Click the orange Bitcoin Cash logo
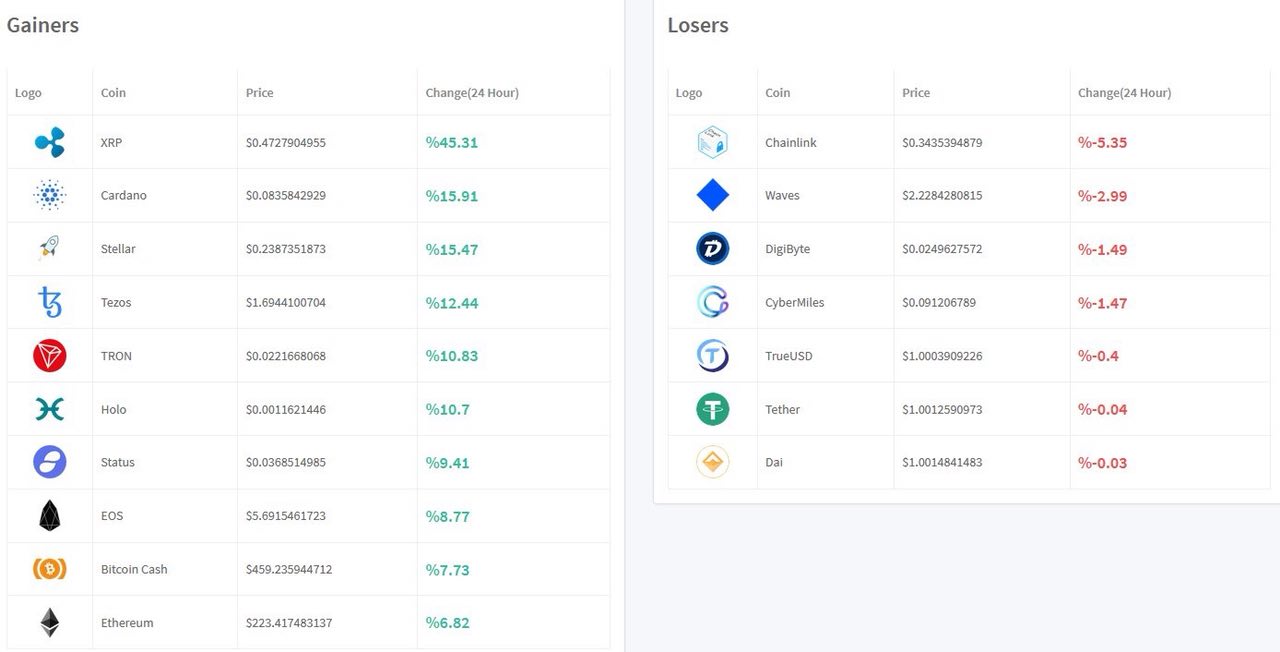This screenshot has width=1280, height=652. coord(49,569)
